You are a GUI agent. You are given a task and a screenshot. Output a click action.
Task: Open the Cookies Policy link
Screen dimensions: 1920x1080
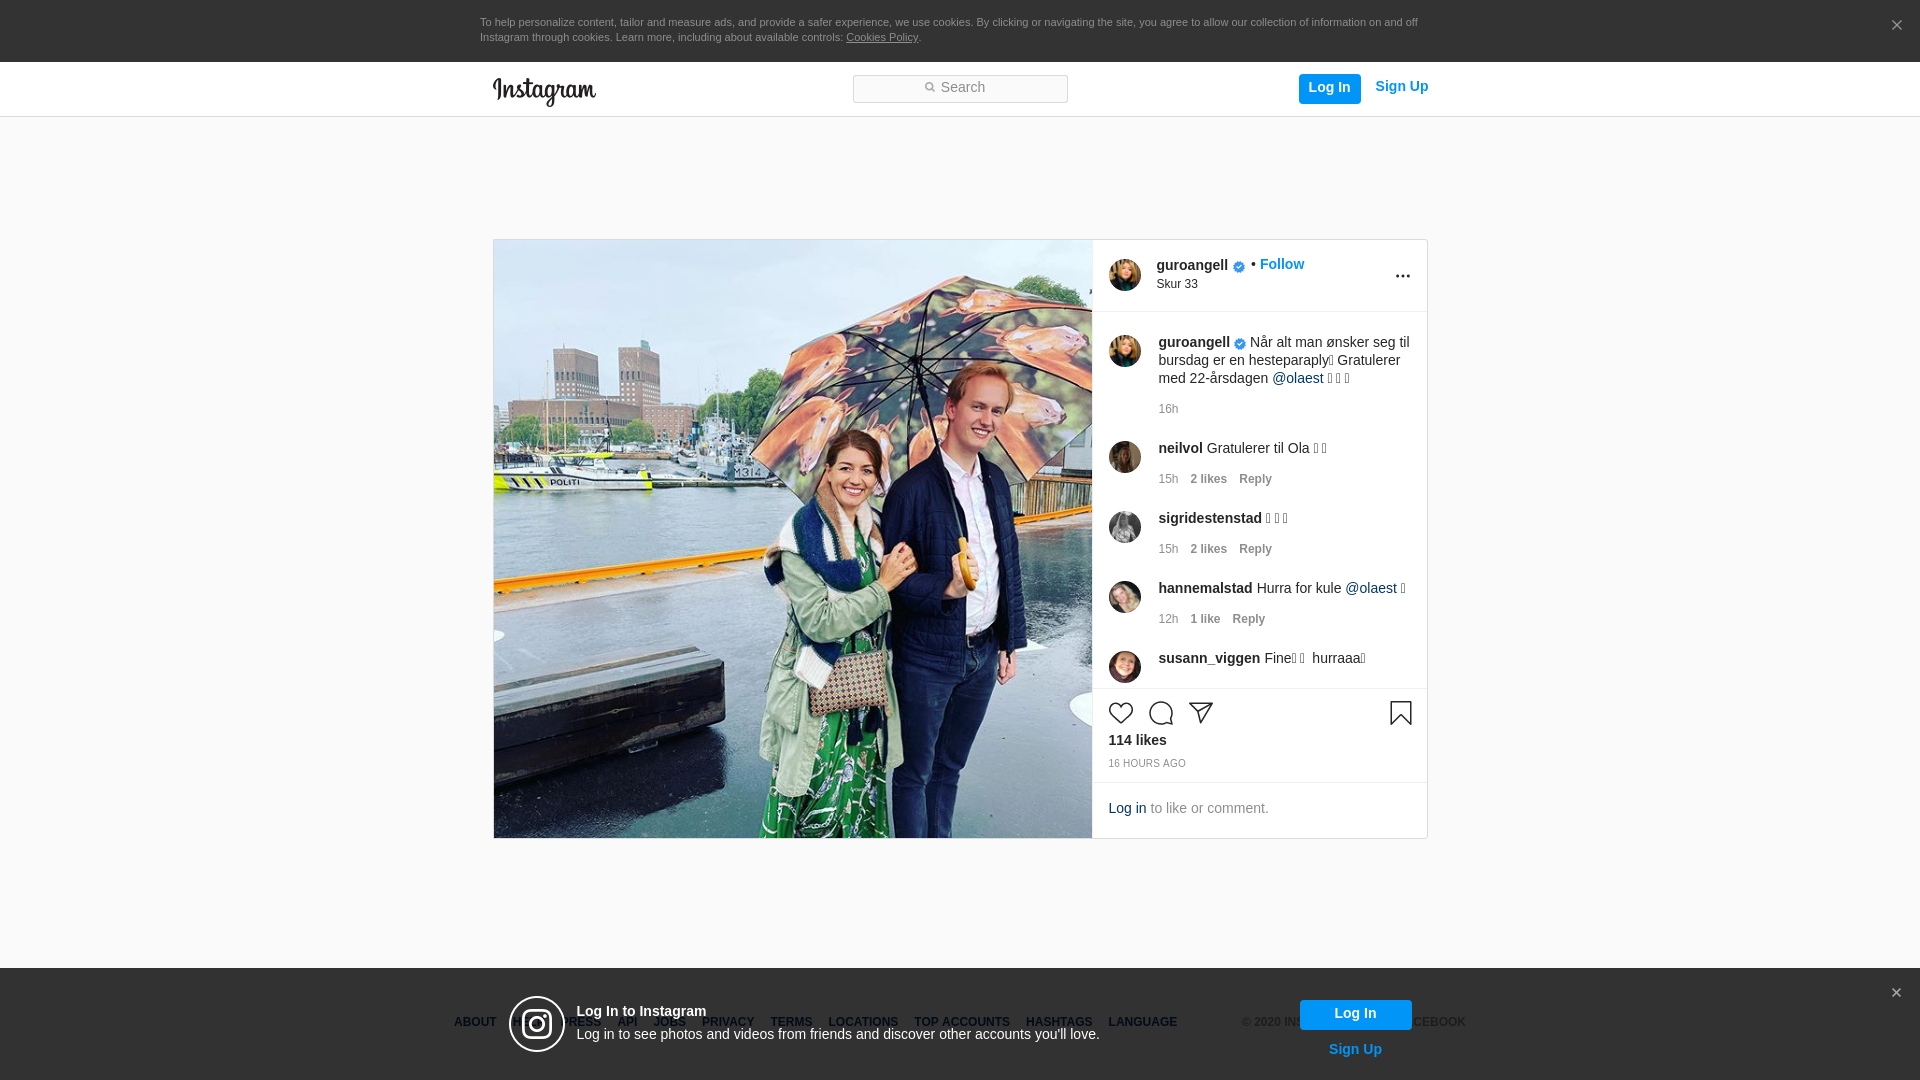882,37
